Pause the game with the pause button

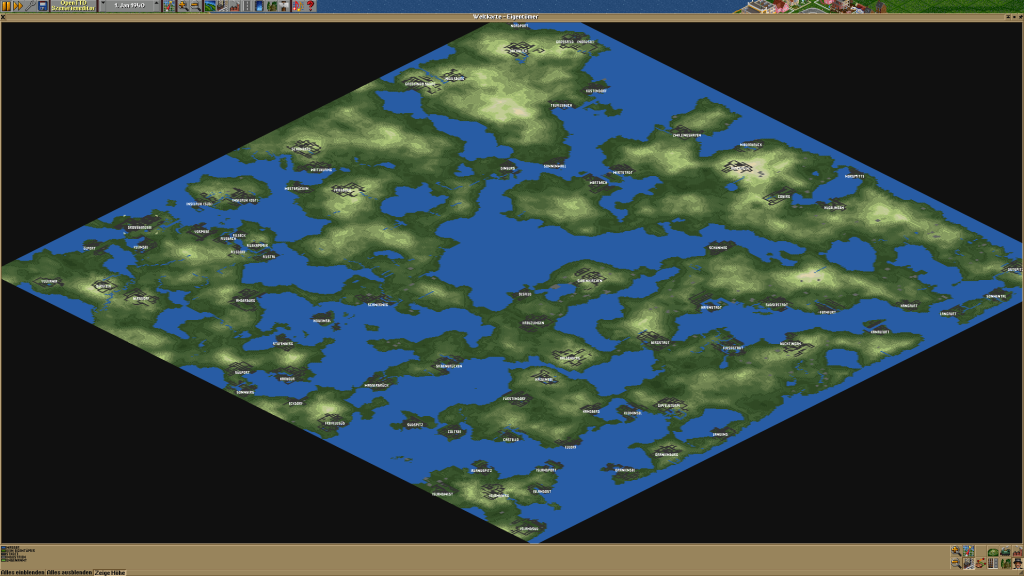[x=6, y=6]
